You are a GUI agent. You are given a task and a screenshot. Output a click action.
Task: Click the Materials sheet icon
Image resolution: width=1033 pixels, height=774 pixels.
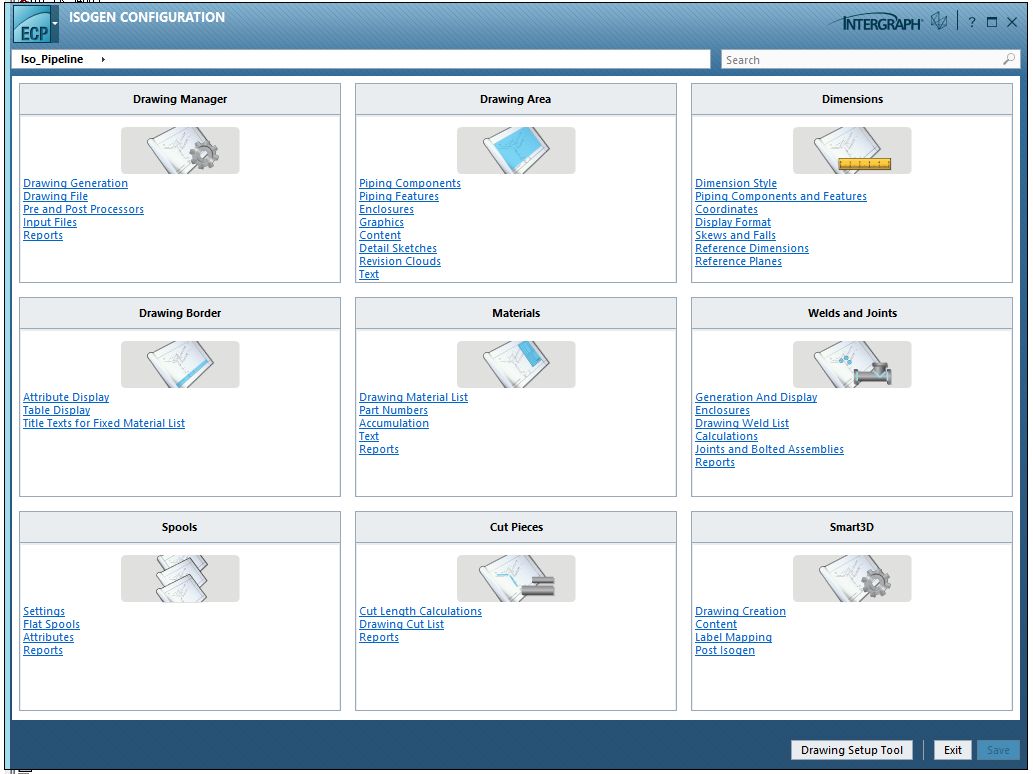point(516,364)
